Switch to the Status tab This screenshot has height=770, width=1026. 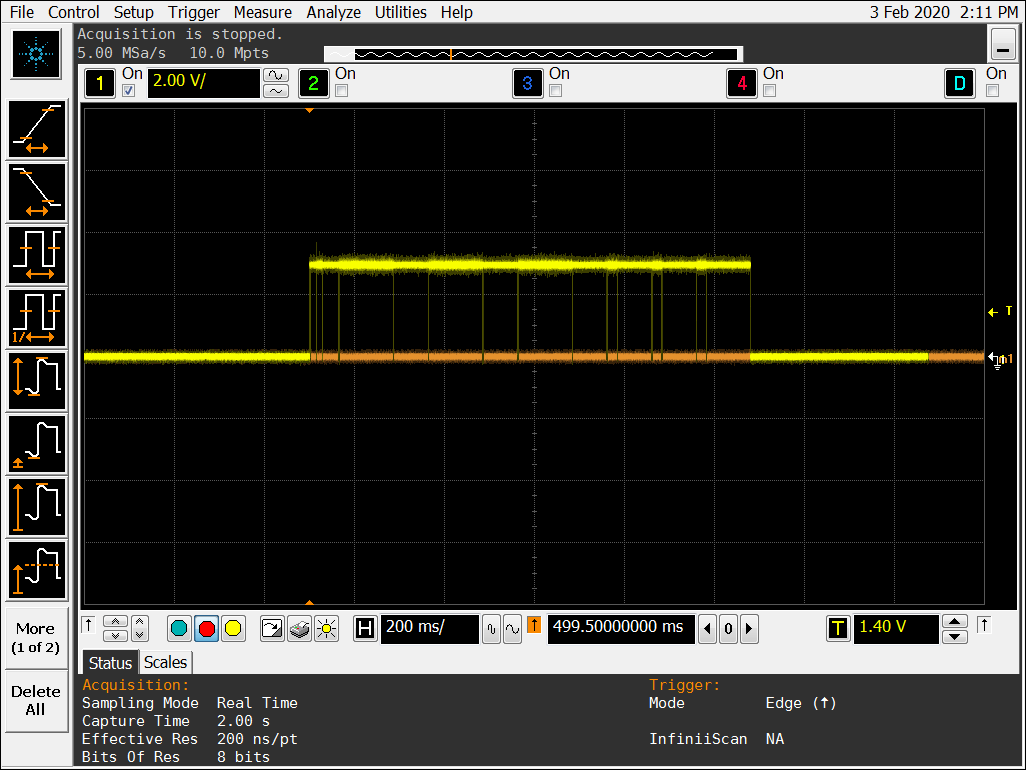pos(110,663)
